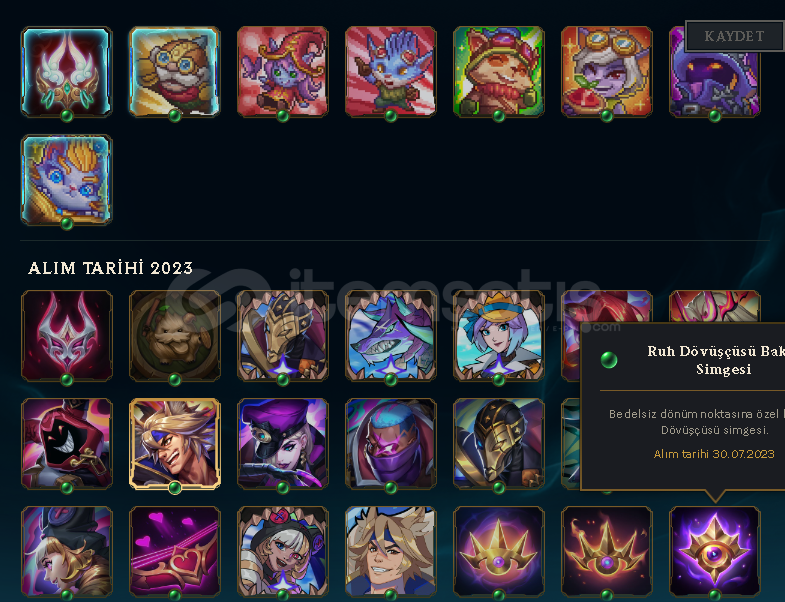The height and width of the screenshot is (602, 785).
Task: Select the red shadow grinning jester icon
Action: [x=66, y=444]
